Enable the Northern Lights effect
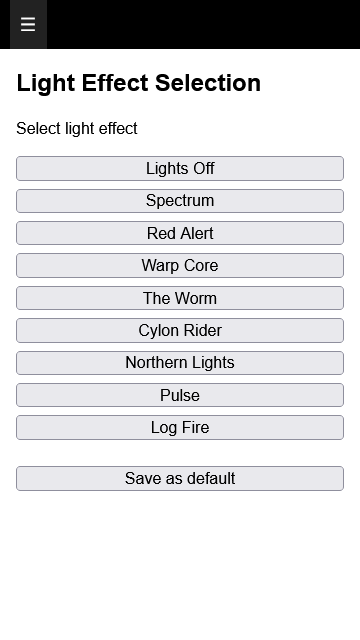Image resolution: width=360 pixels, height=640 pixels. coord(180,363)
